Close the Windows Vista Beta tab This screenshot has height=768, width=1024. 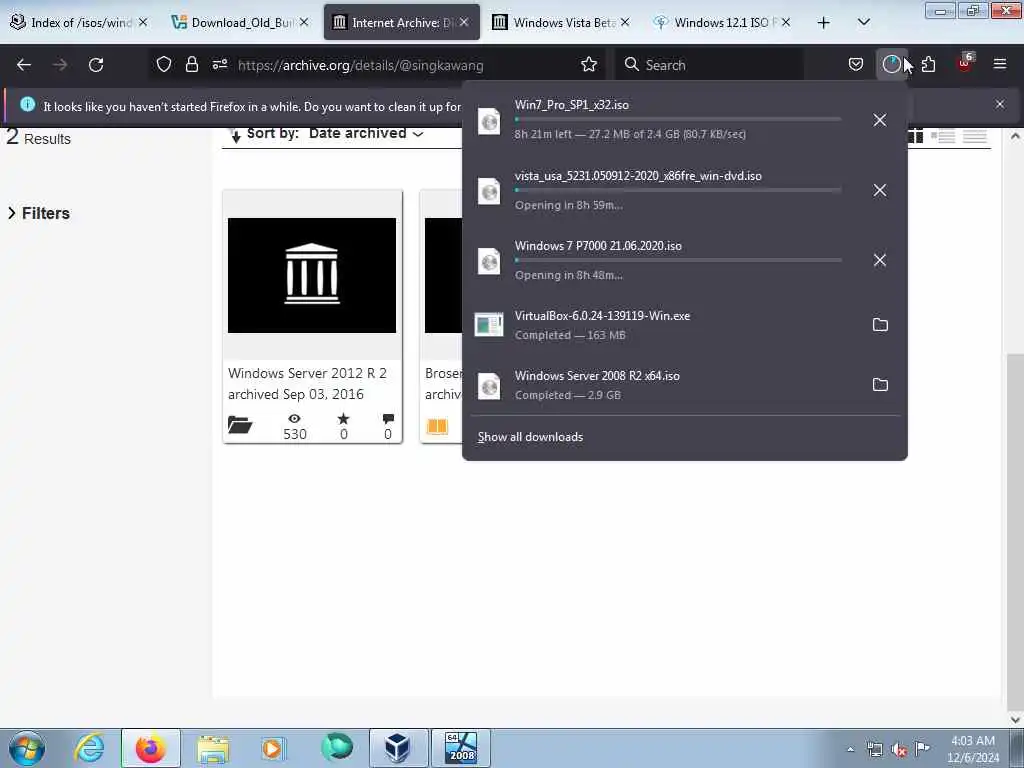625,22
